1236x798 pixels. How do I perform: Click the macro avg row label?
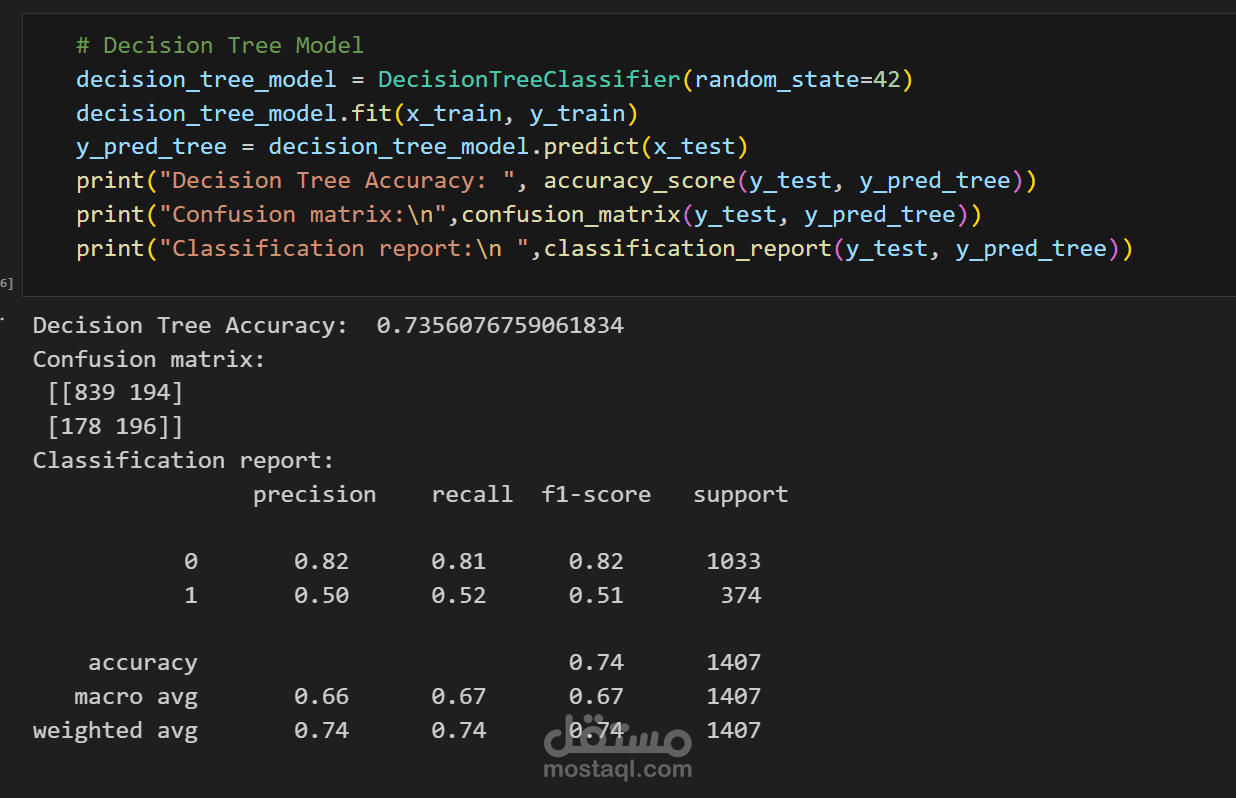136,696
